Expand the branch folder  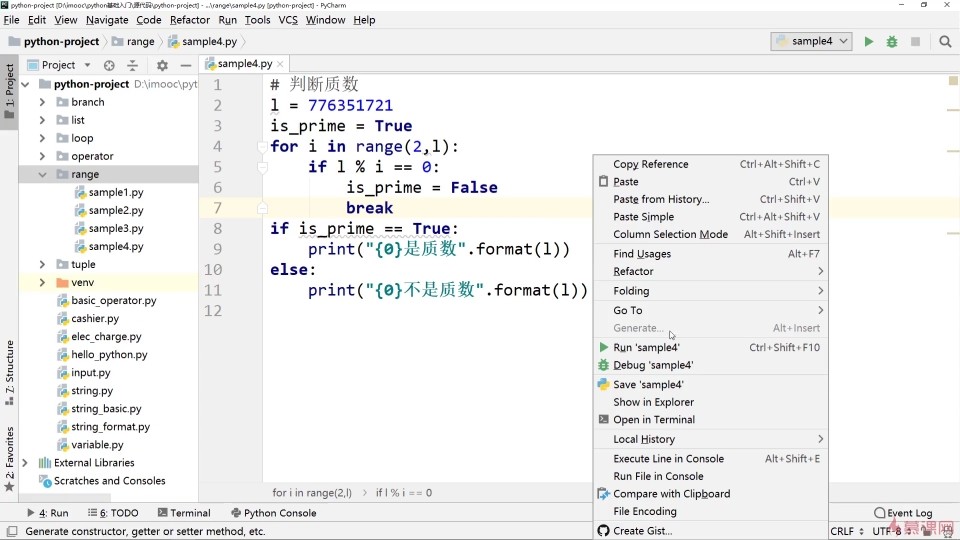[42, 102]
